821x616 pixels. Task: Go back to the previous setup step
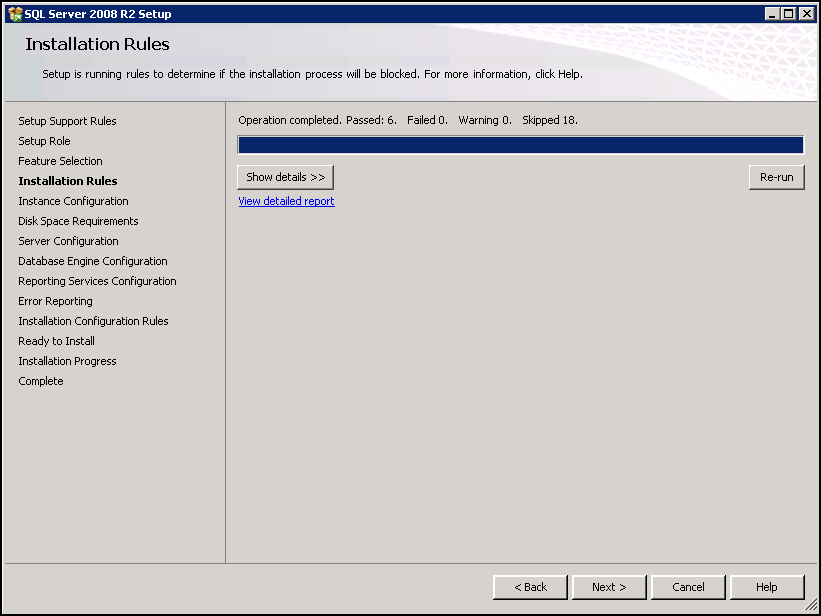click(x=530, y=587)
